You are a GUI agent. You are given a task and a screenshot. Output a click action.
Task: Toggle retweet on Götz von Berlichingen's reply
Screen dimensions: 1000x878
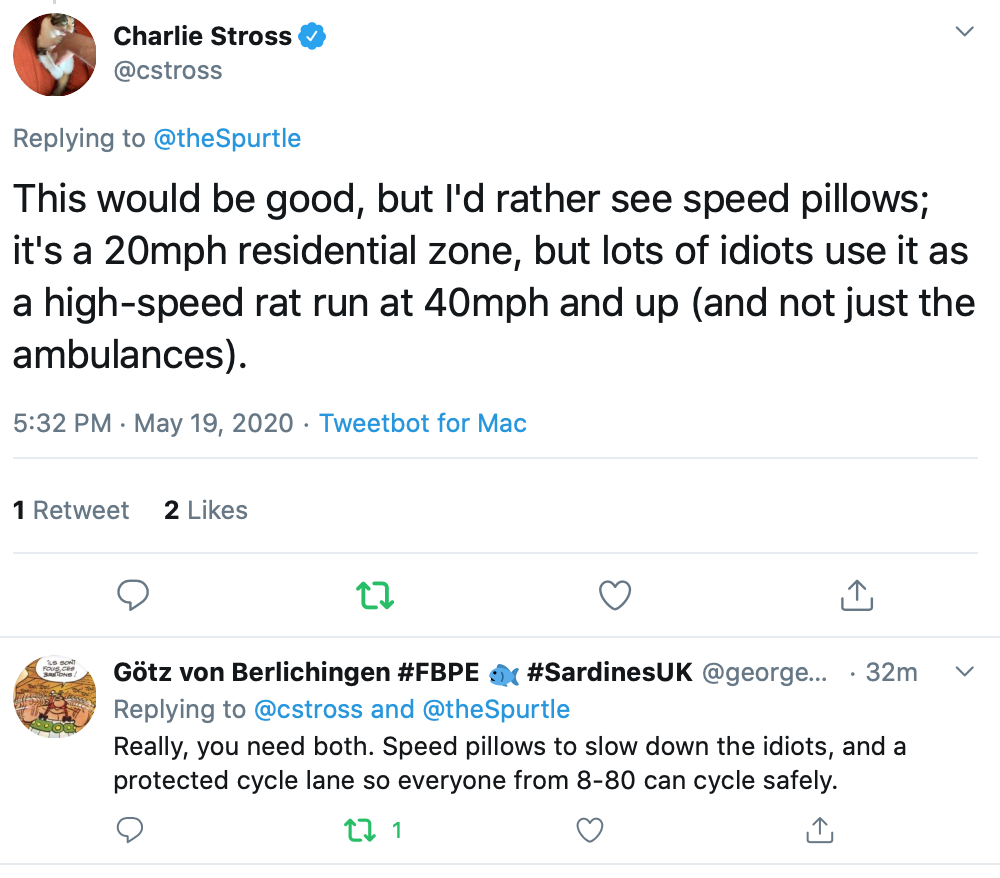click(x=360, y=830)
